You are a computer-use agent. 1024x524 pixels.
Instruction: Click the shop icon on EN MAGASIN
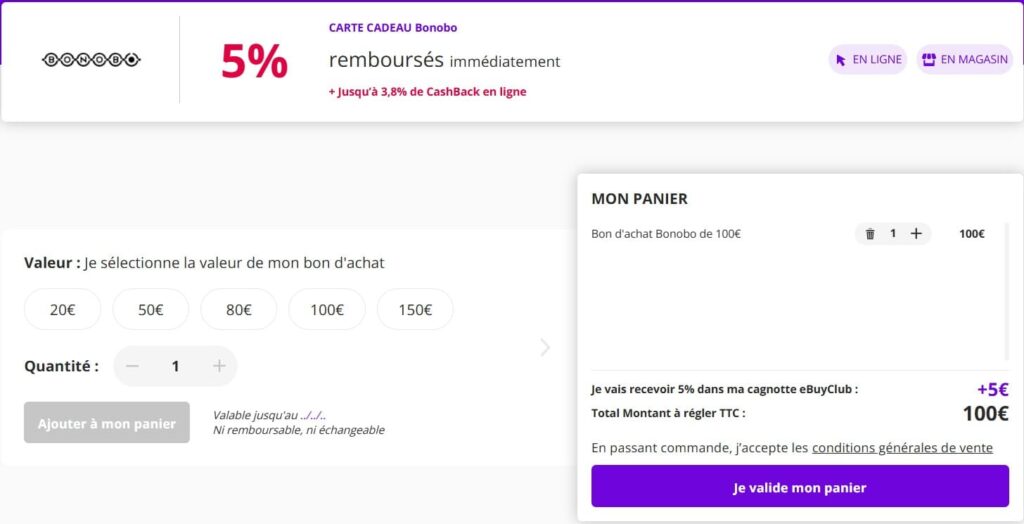tap(928, 60)
